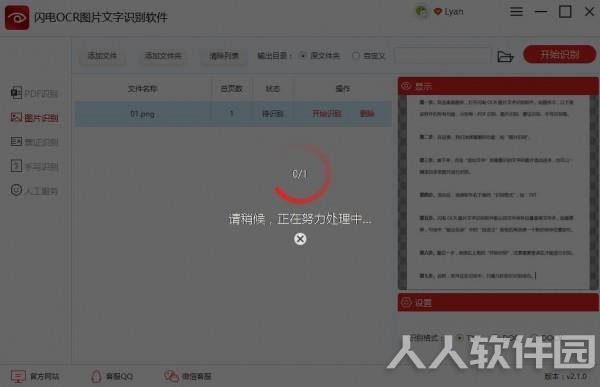Click the QQ penguin icon in the footer
Screen dimensions: 600x387
[x=96, y=376]
